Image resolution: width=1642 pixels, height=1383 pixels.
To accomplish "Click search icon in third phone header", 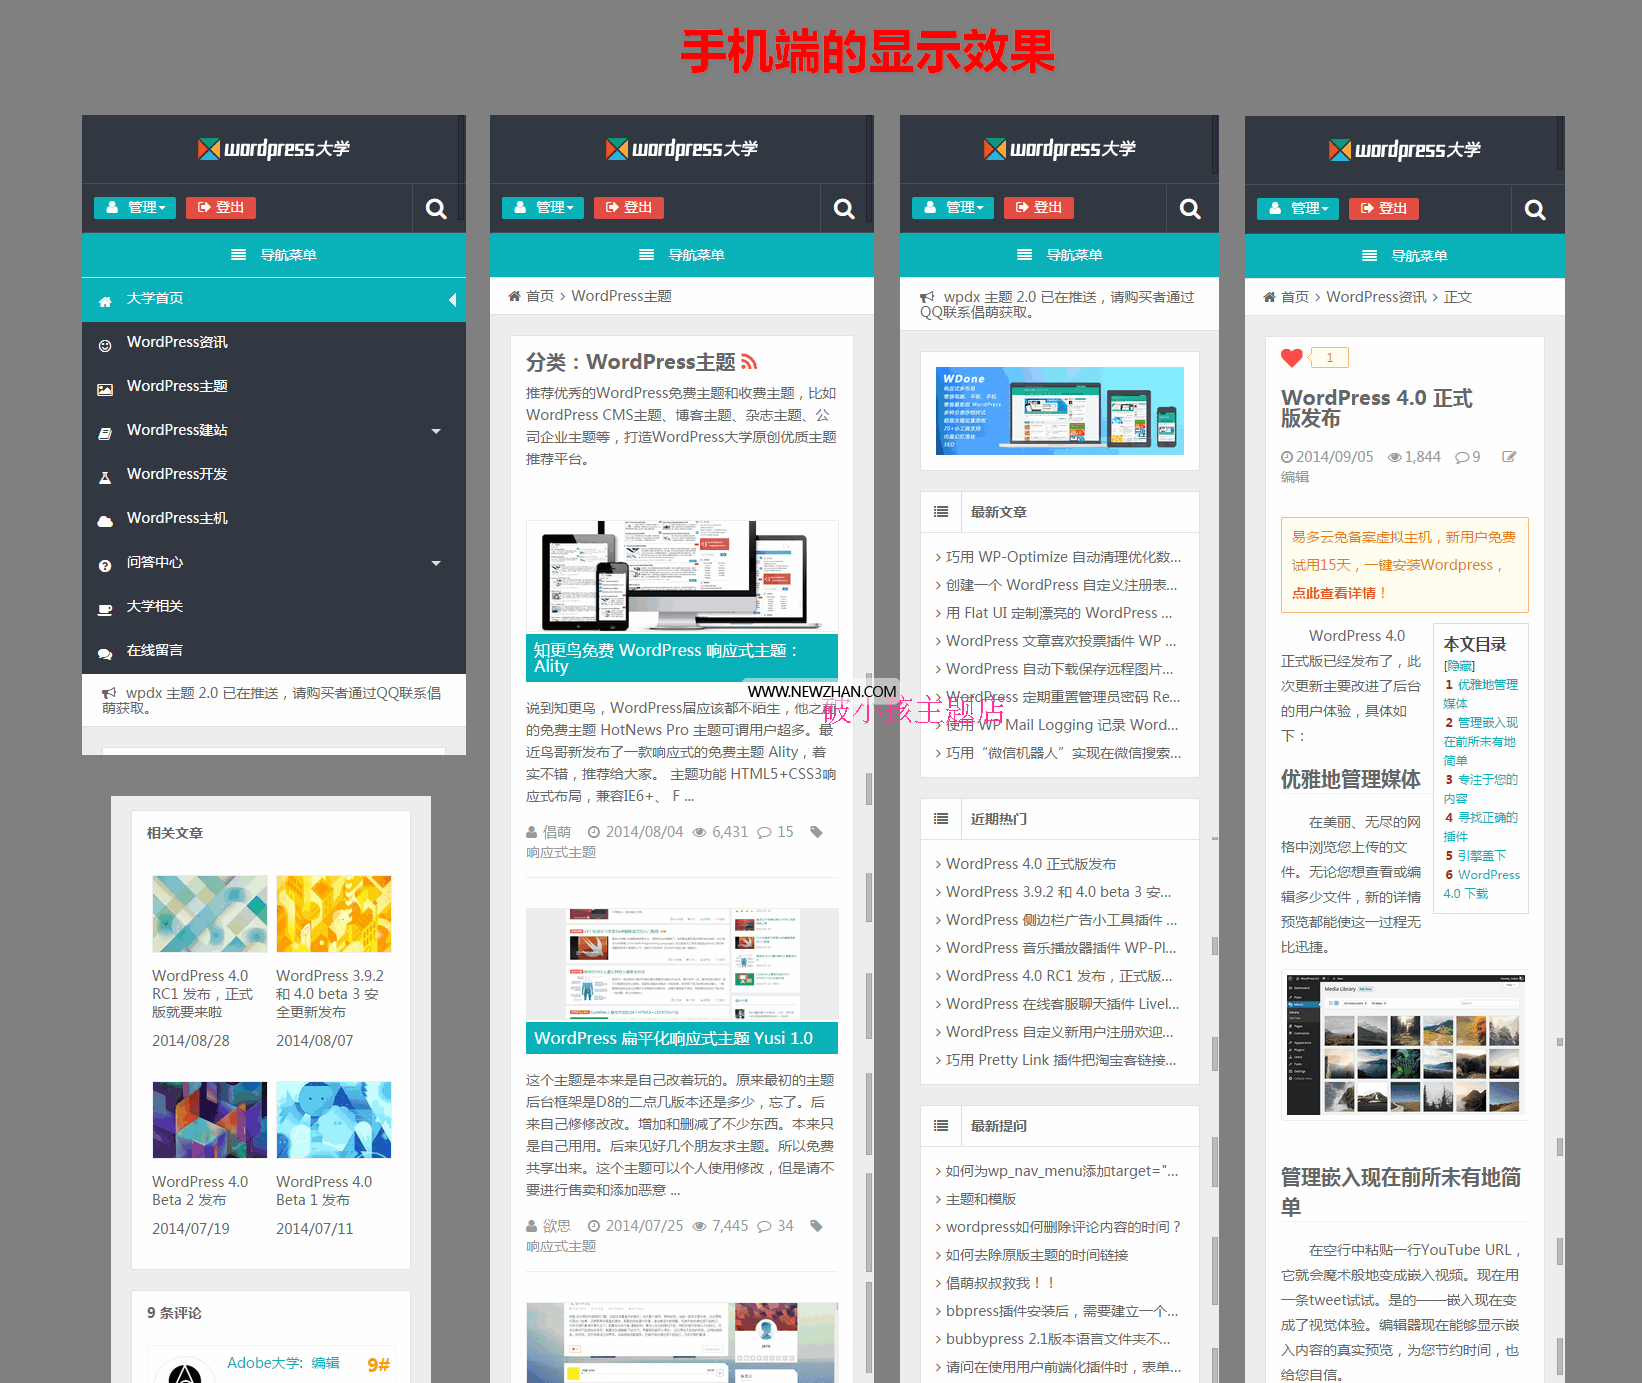I will (x=1190, y=209).
